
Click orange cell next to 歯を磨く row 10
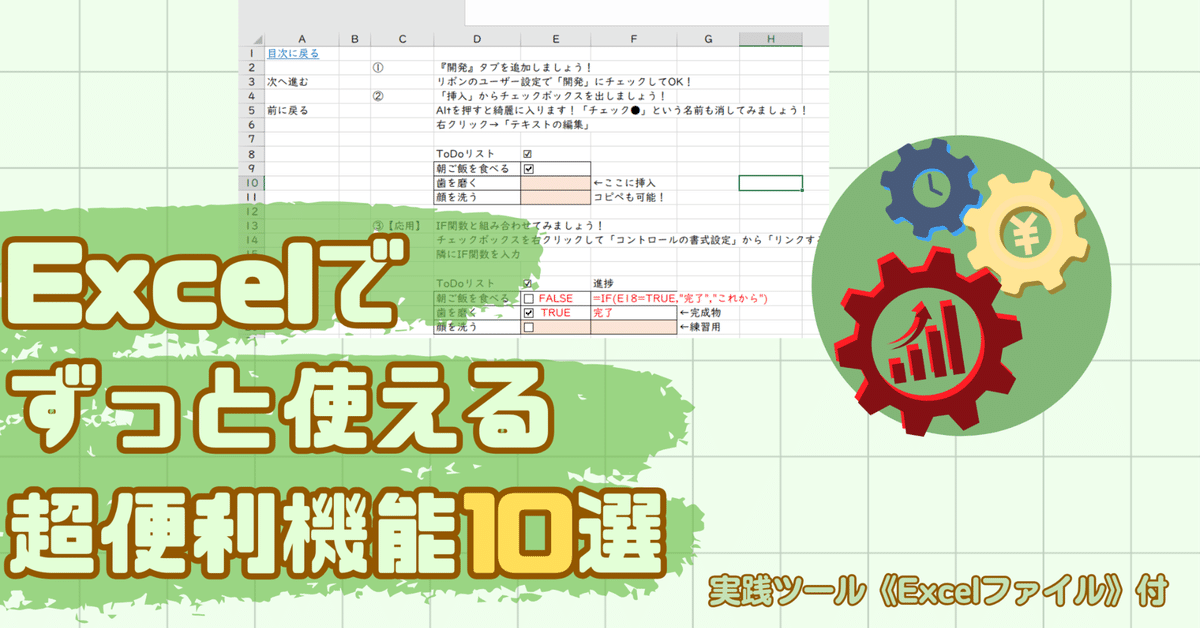pos(555,183)
